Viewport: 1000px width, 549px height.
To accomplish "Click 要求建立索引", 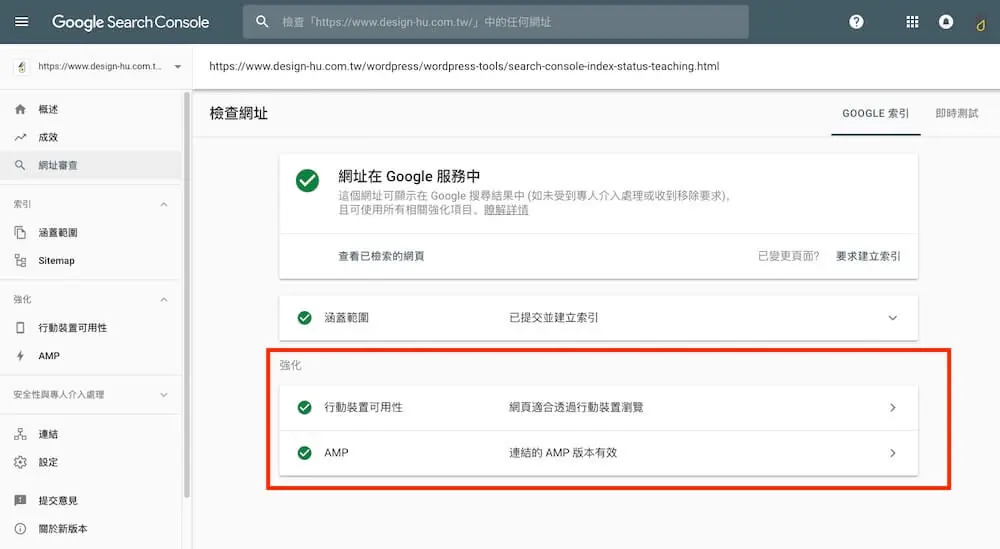I will [868, 256].
